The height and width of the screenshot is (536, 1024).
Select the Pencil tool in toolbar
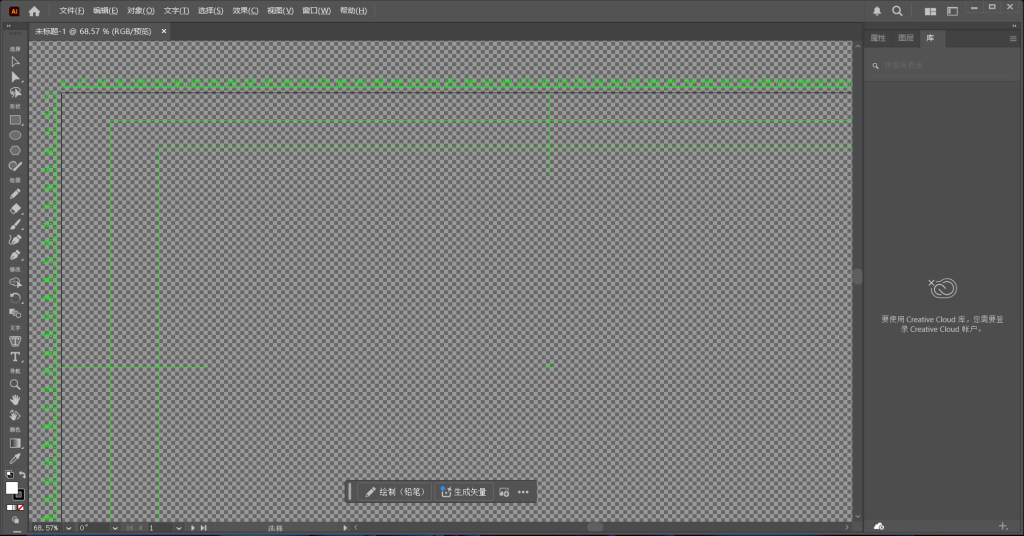(x=15, y=194)
